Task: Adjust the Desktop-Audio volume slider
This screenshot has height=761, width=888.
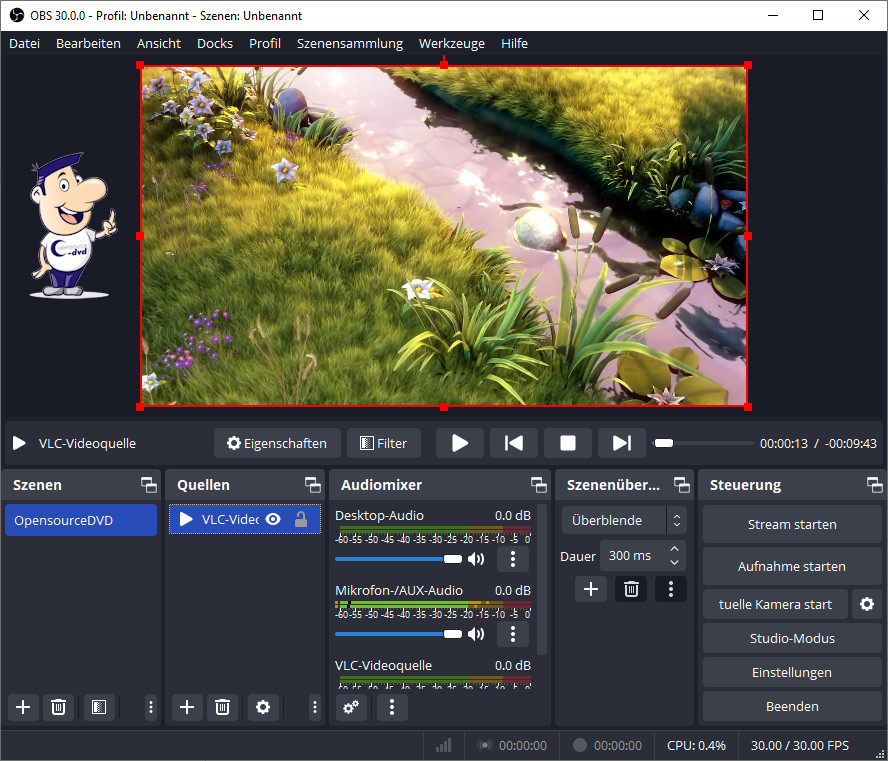Action: tap(453, 559)
